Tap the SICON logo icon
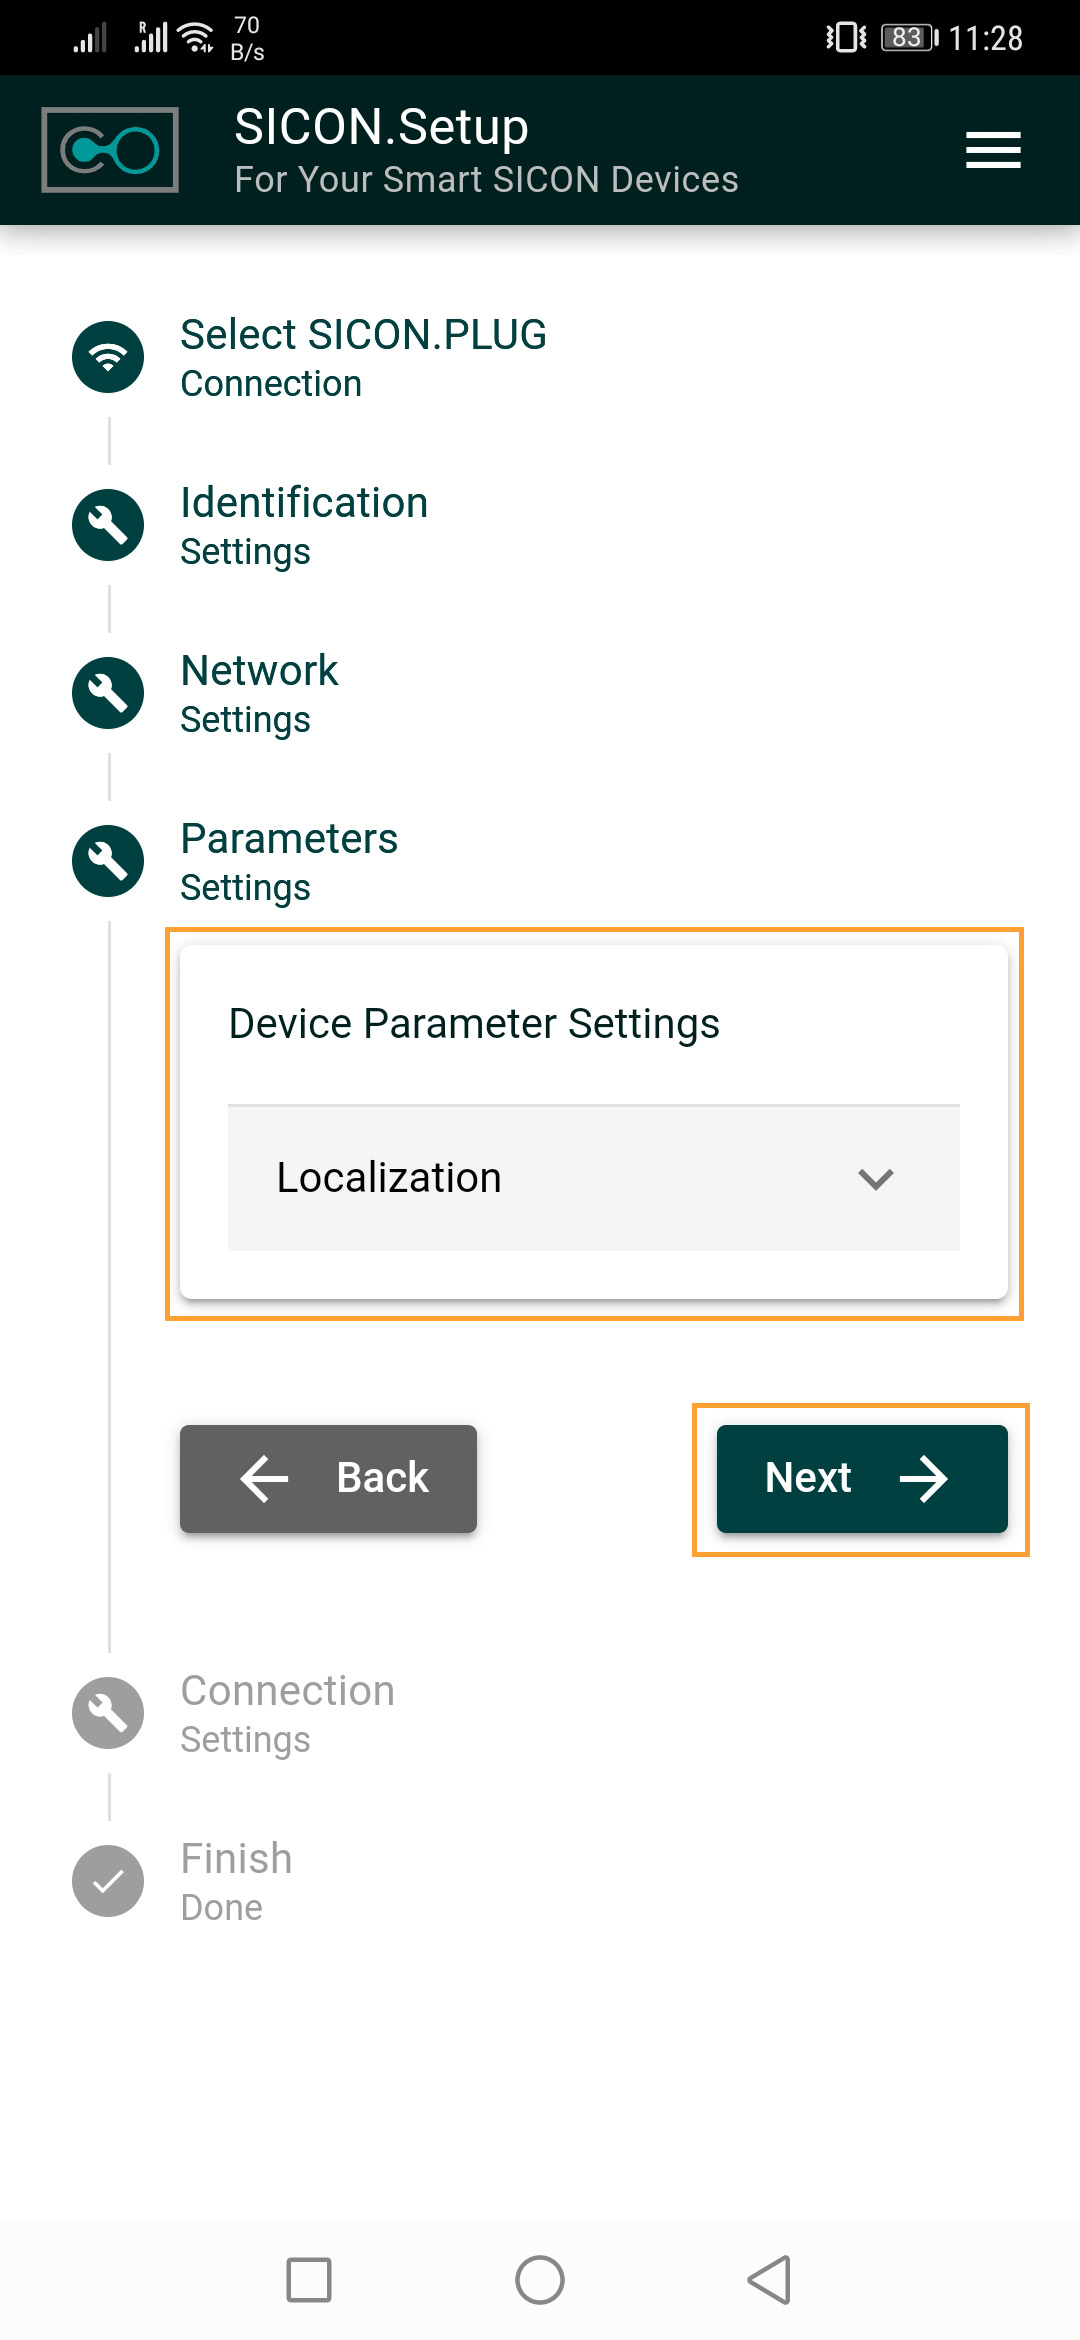 [110, 150]
